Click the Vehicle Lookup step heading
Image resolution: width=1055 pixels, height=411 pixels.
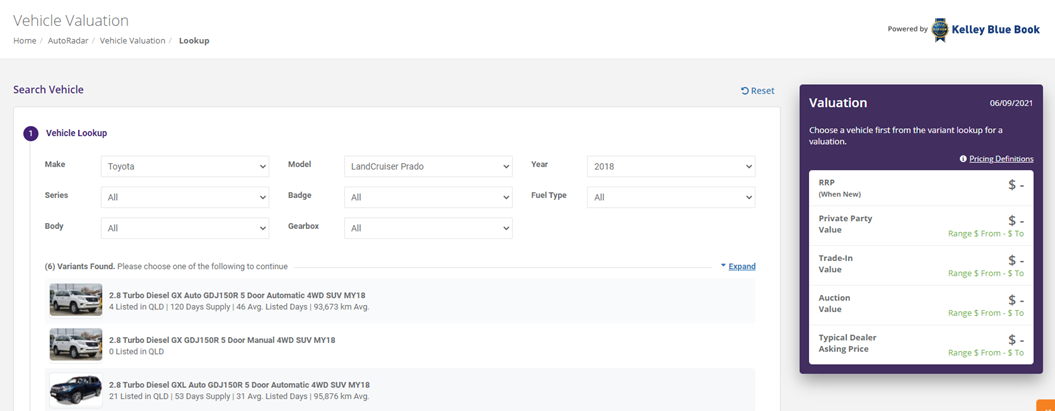(x=76, y=133)
